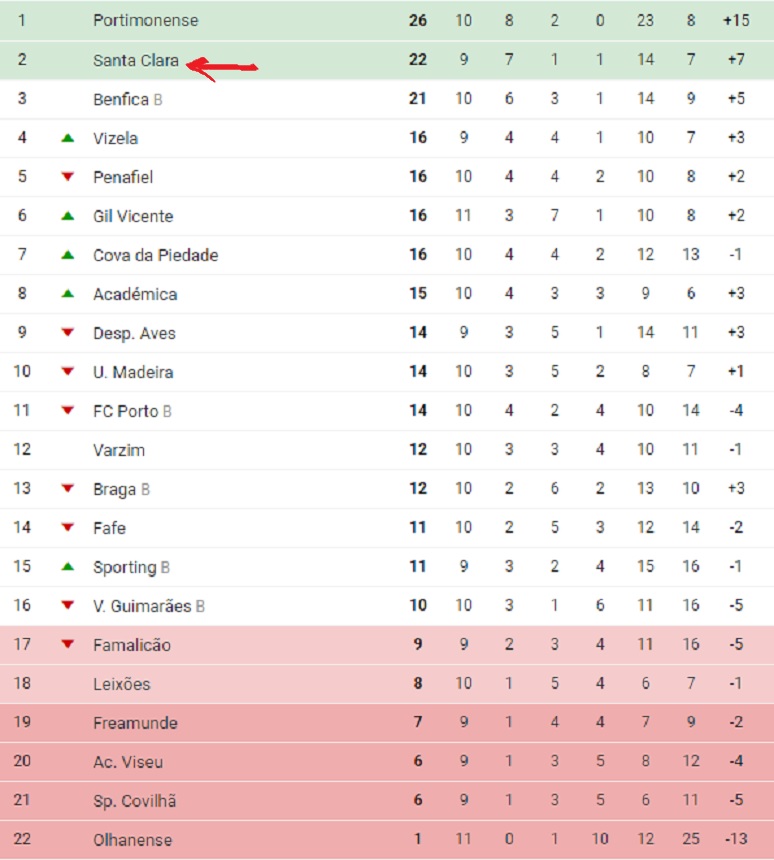Image resolution: width=774 pixels, height=860 pixels.
Task: Select the Benfica B team name
Action: point(127,99)
